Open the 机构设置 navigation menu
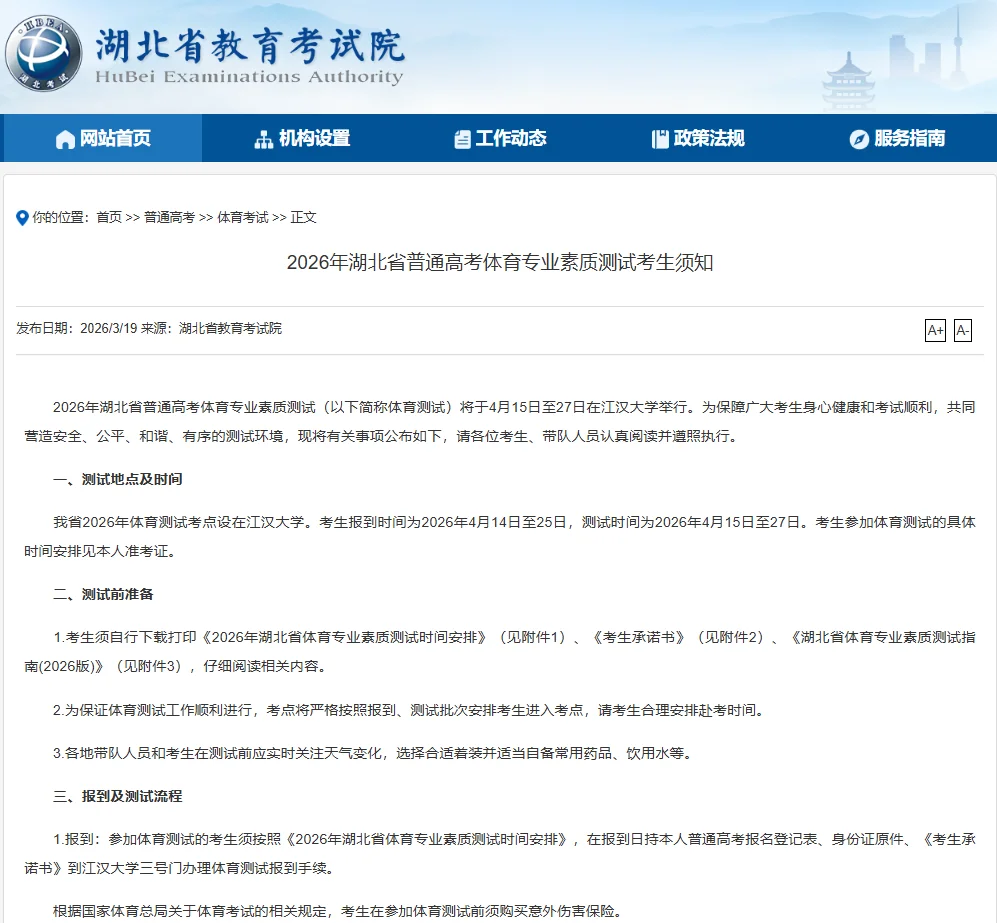Screen dimensions: 997x923 tap(314, 139)
